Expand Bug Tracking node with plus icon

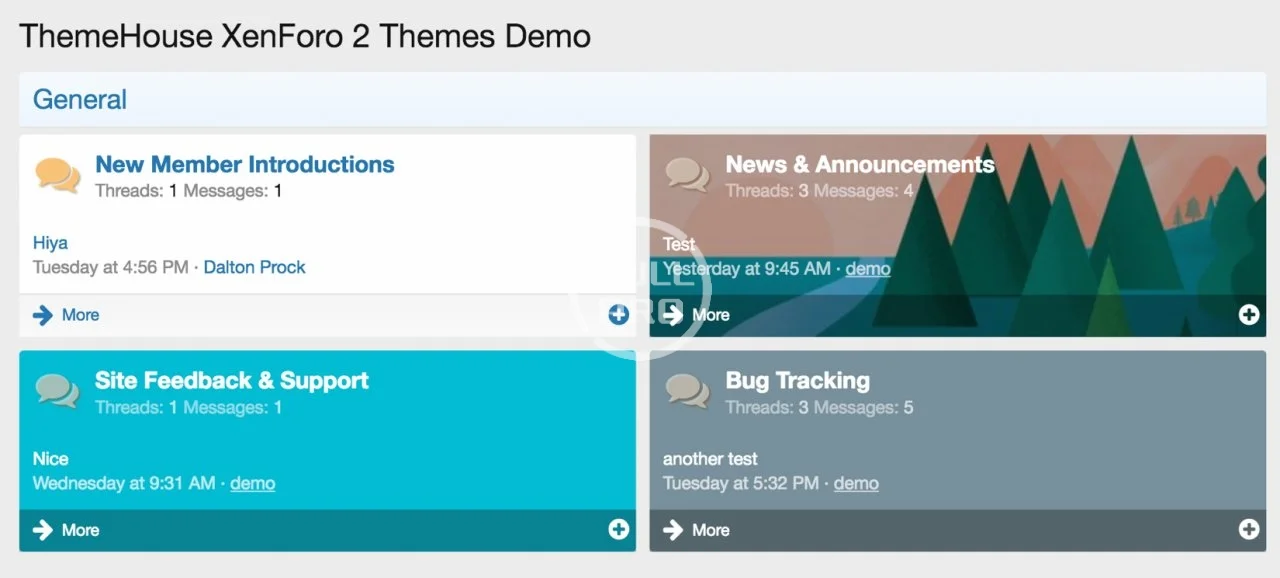[1249, 530]
